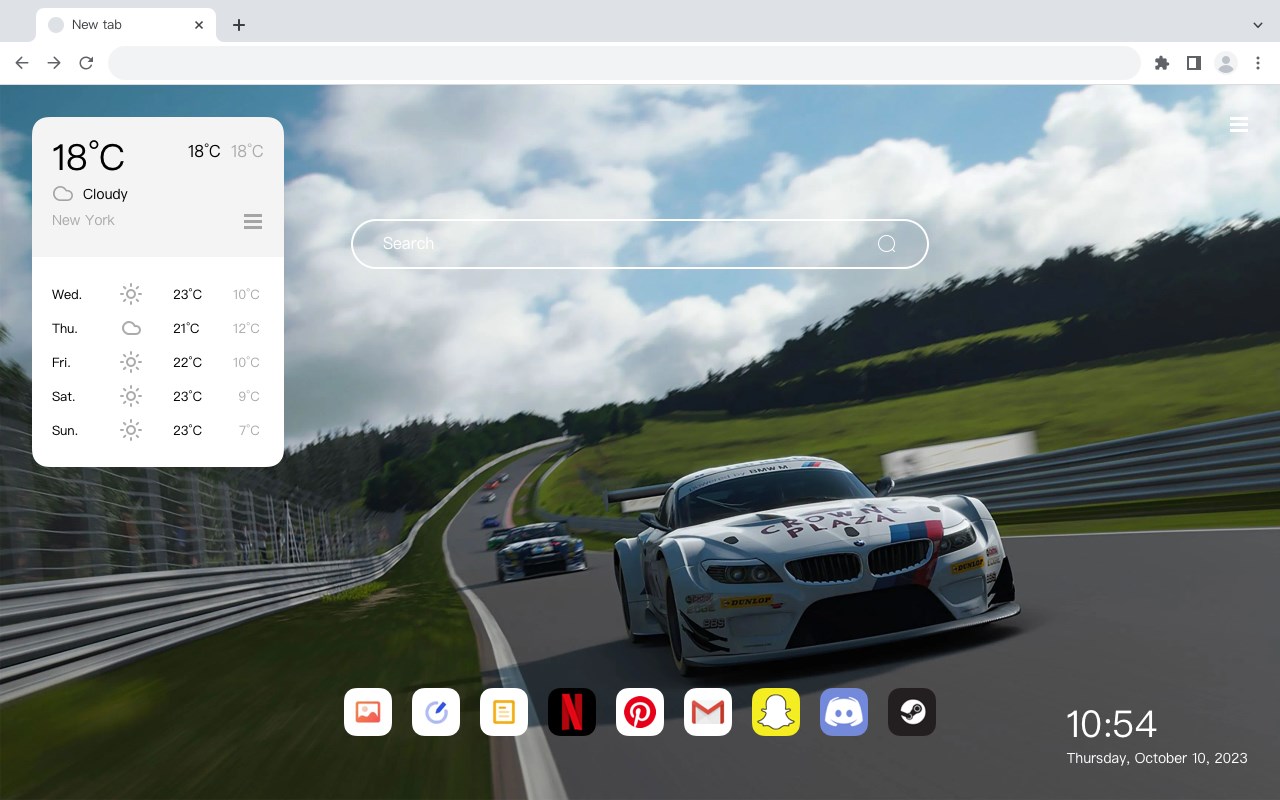Screen dimensions: 1280x800
Task: Click the date Thursday, October 10, 2023
Action: click(1157, 758)
